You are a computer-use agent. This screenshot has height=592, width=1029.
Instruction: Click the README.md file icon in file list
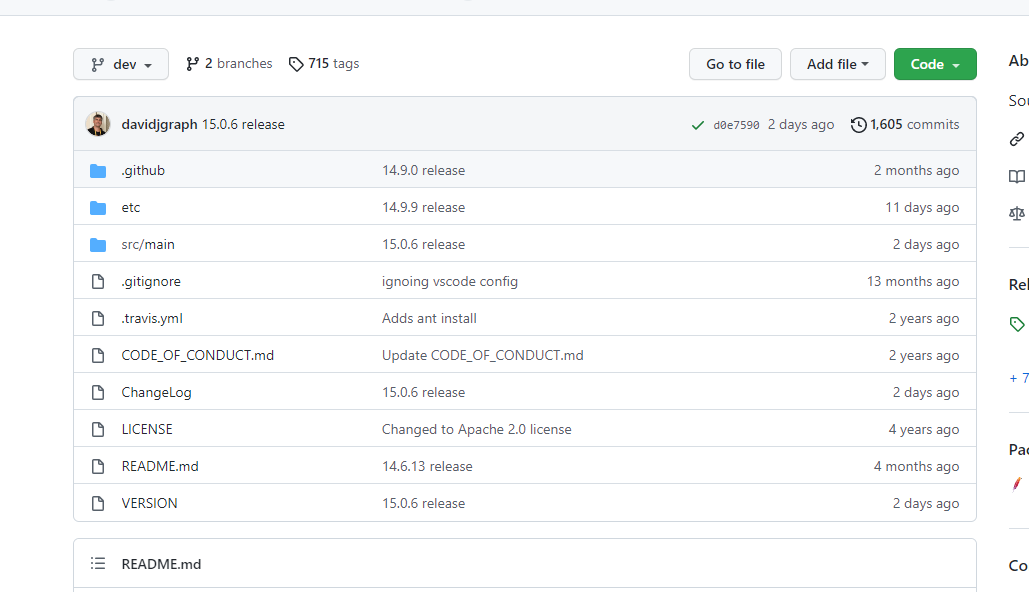[x=98, y=467]
